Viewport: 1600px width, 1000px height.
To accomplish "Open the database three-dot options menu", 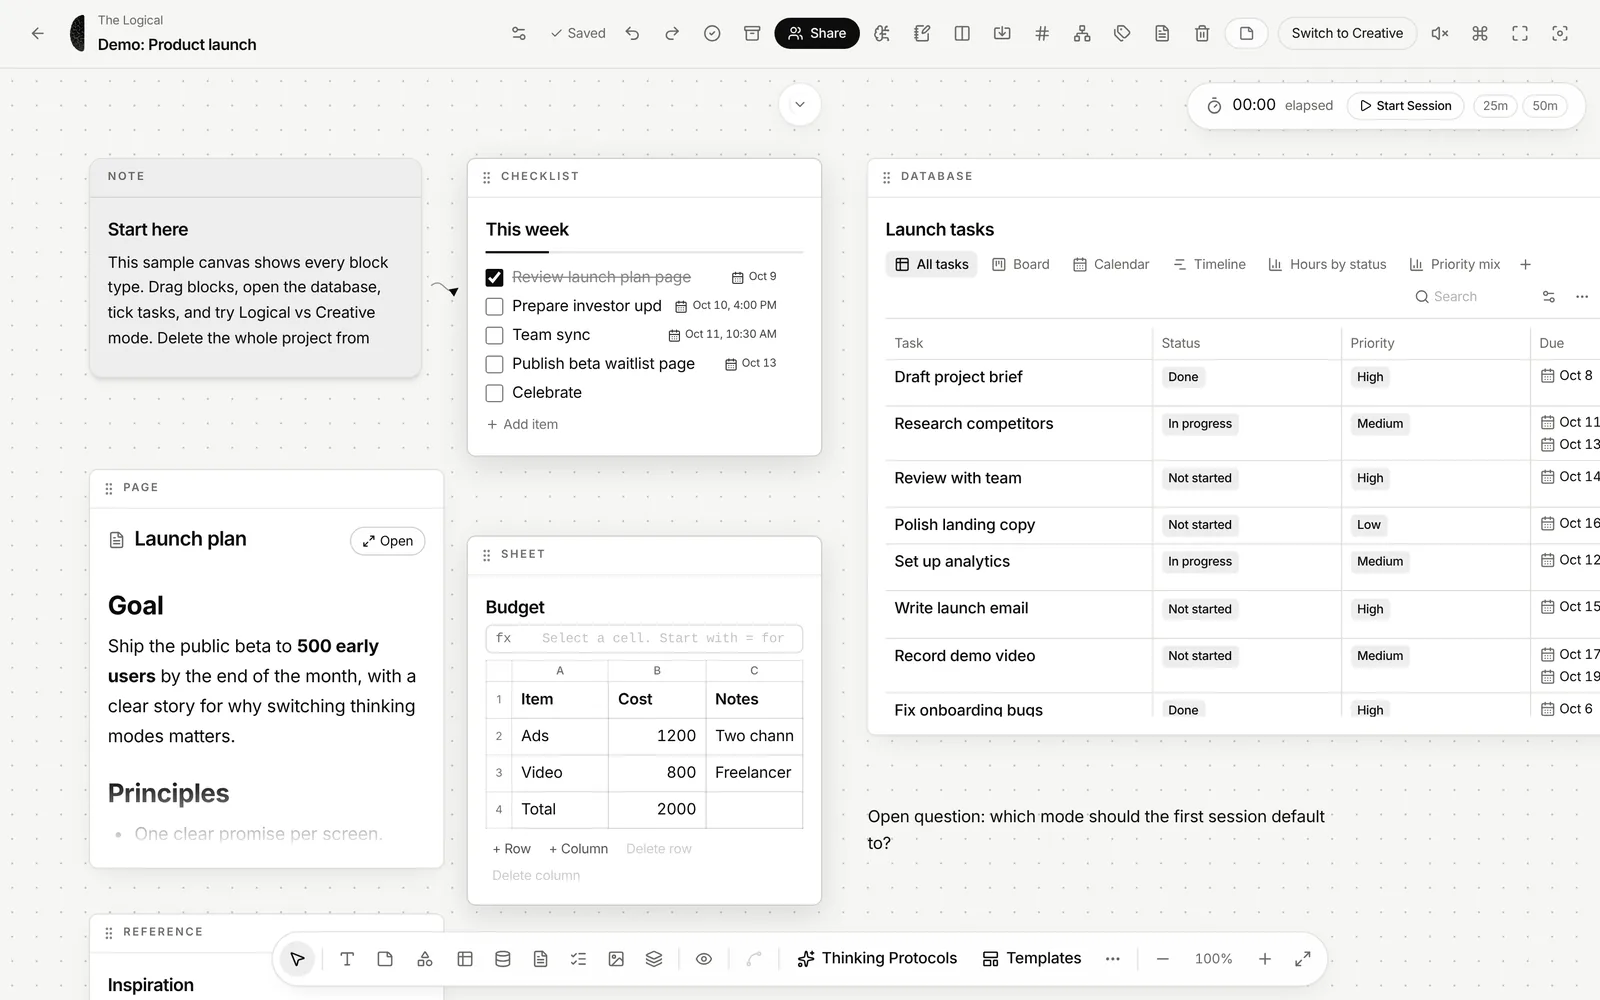I will 1582,297.
